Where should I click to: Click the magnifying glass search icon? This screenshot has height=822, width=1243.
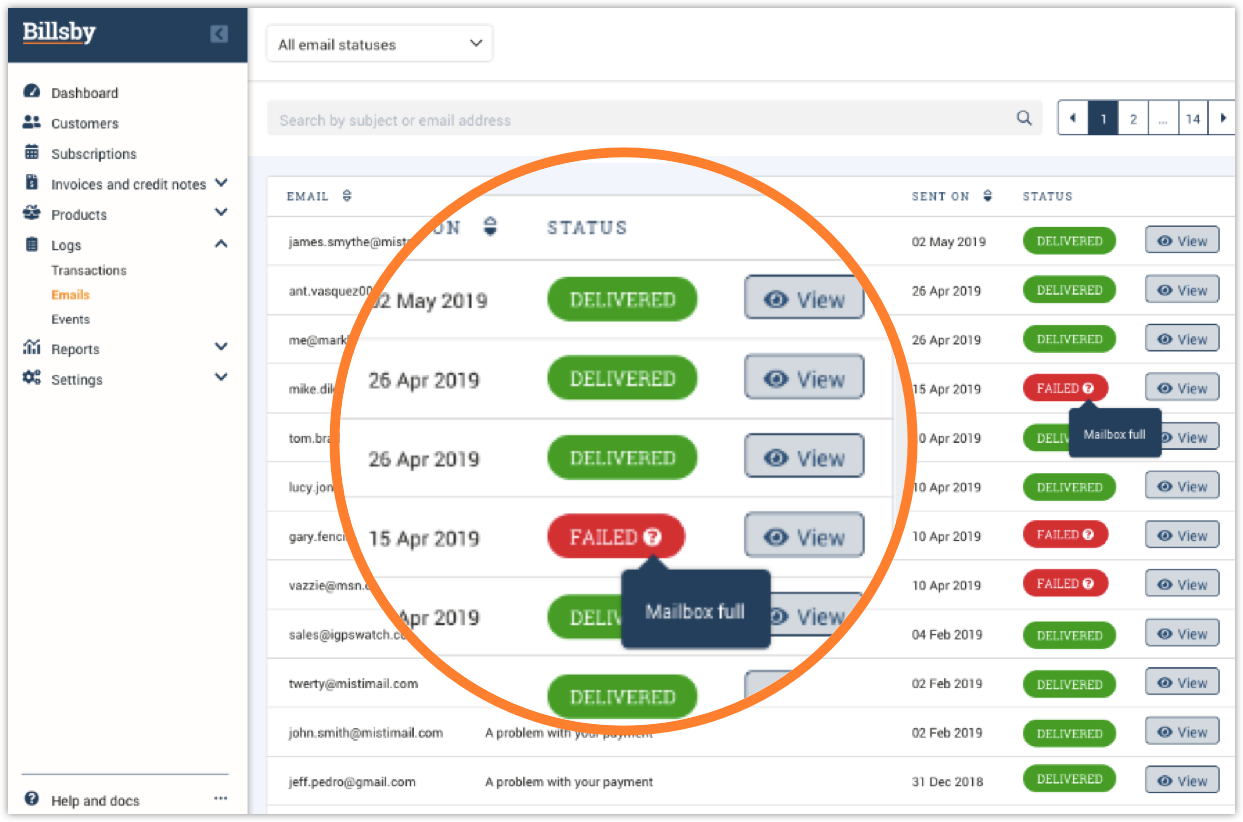[1024, 118]
